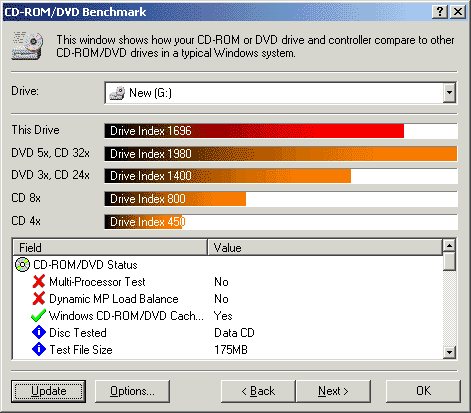Image resolution: width=471 pixels, height=413 pixels.
Task: Click the Update button
Action: pyautogui.click(x=48, y=391)
